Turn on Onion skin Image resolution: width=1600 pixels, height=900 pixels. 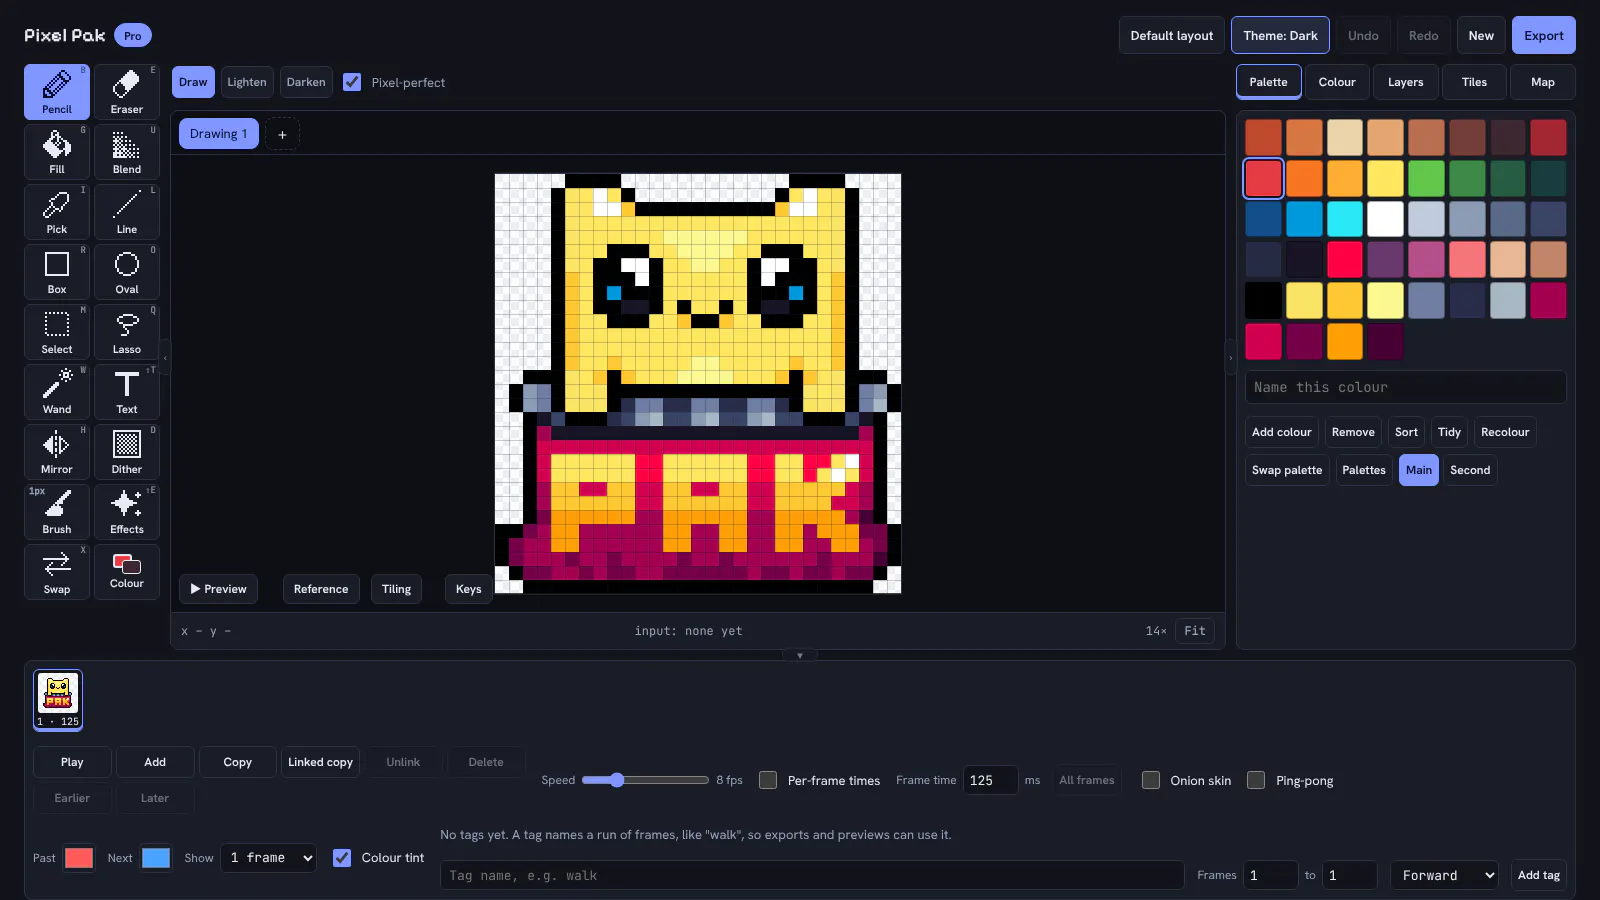(x=1151, y=780)
